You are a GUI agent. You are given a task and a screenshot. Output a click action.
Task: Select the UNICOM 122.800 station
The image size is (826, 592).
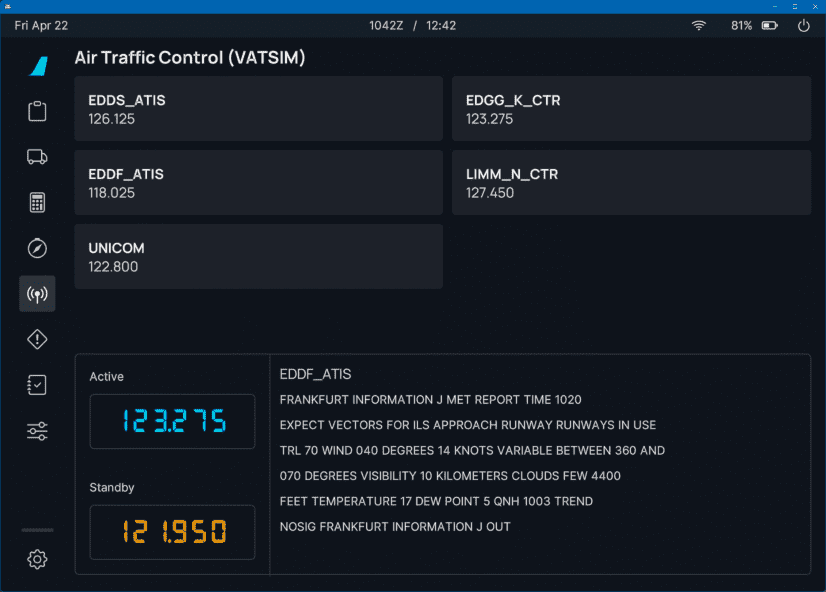coord(258,257)
